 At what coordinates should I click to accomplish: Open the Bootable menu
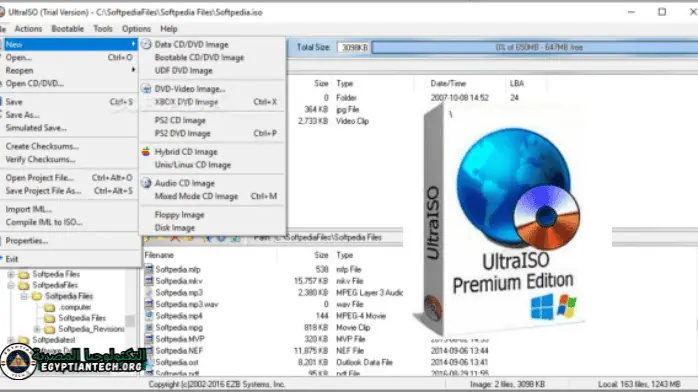pyautogui.click(x=68, y=28)
